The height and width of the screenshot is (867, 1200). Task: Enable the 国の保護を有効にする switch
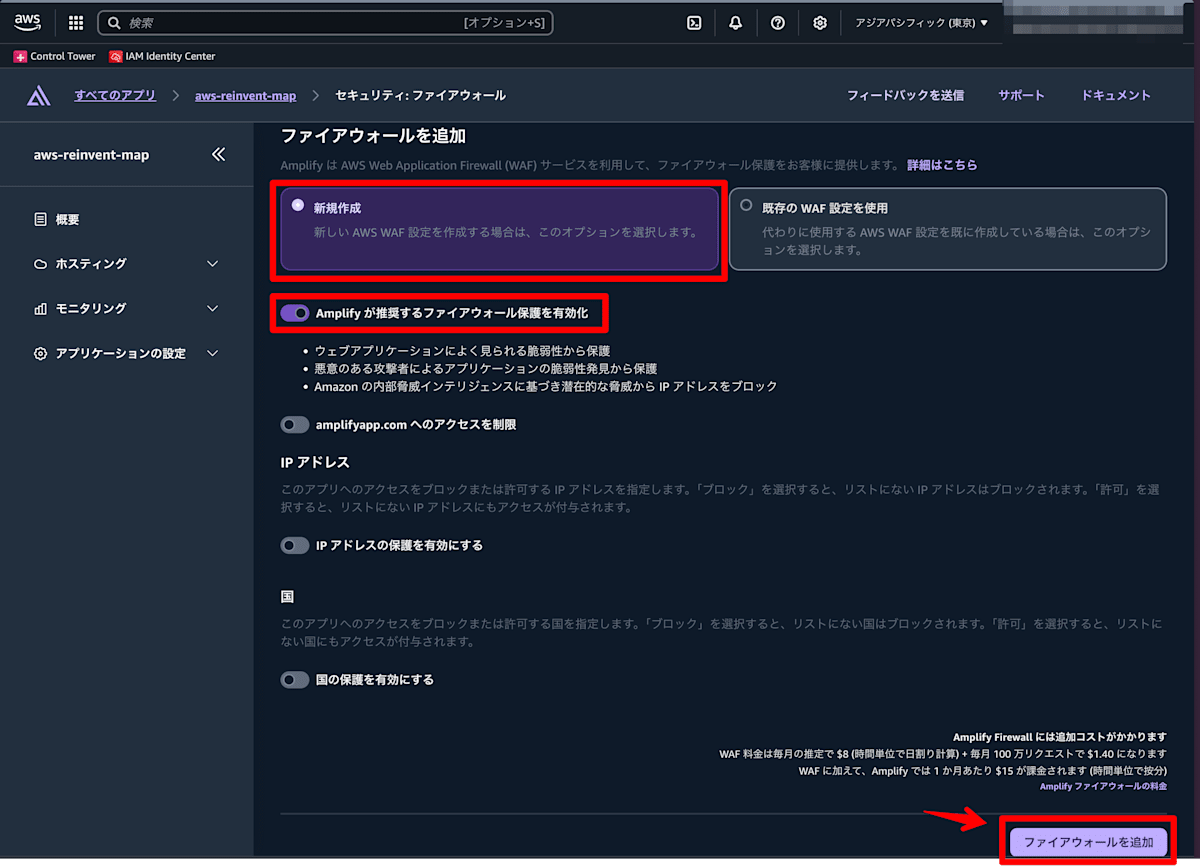pos(295,680)
